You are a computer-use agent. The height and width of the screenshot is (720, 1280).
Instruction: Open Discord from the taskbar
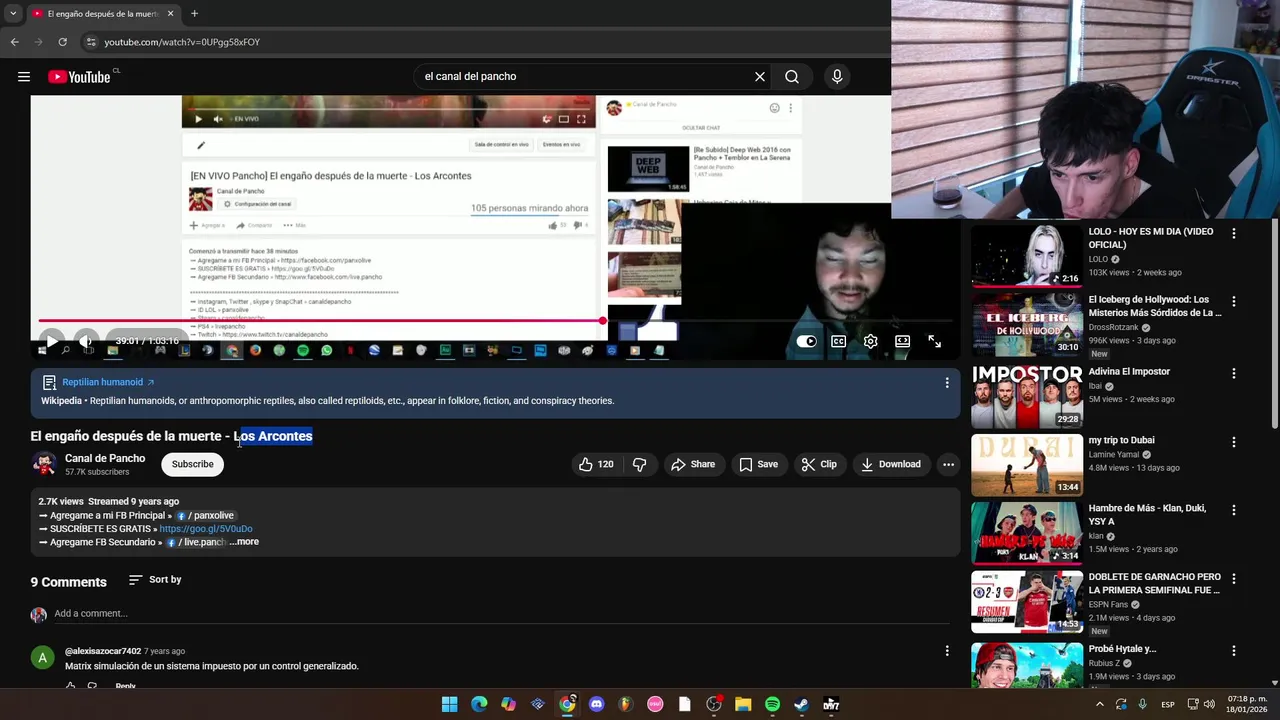click(597, 704)
